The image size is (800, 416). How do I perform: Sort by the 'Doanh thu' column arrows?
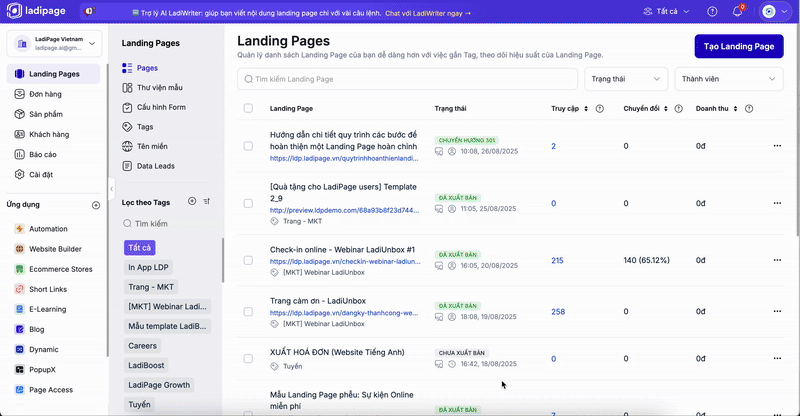(x=735, y=109)
